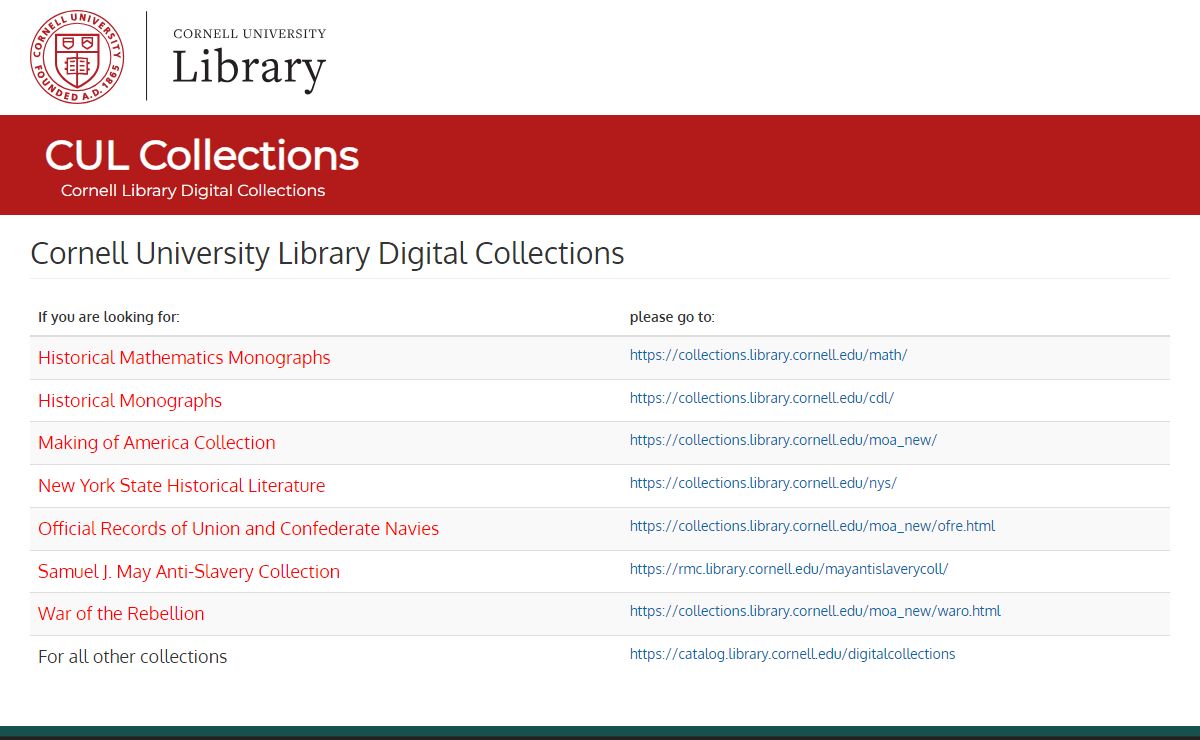This screenshot has height=740, width=1200.
Task: Open Historical Monographs collection
Action: (130, 400)
